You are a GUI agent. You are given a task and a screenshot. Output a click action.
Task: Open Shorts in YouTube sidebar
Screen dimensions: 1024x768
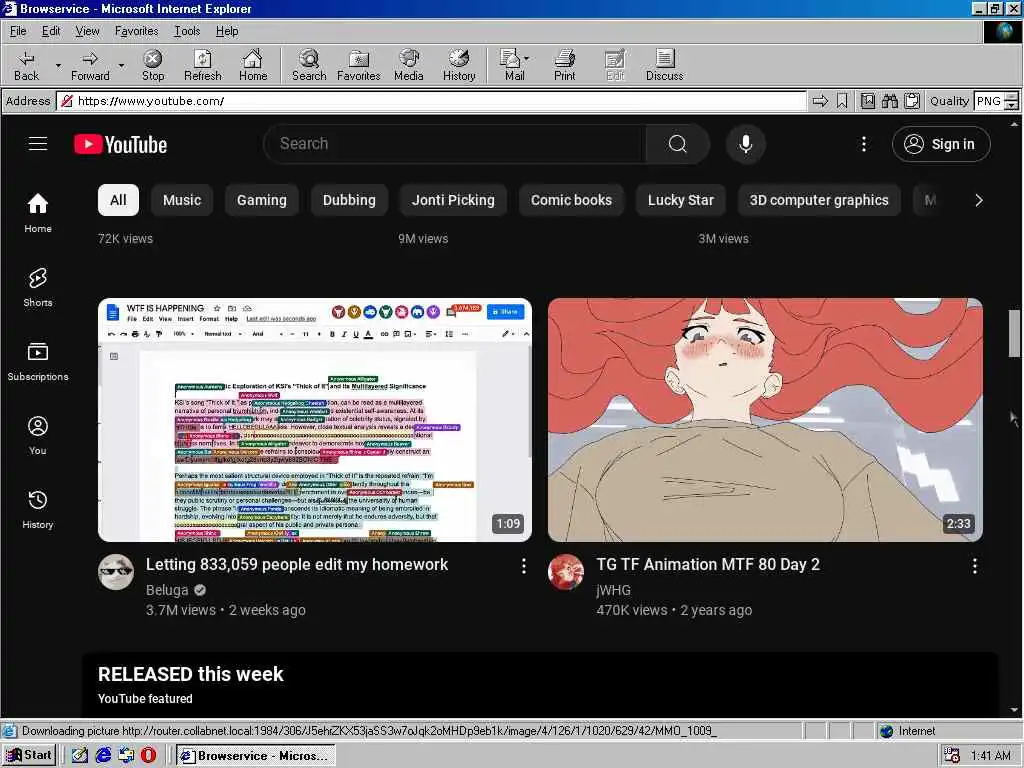pos(38,287)
